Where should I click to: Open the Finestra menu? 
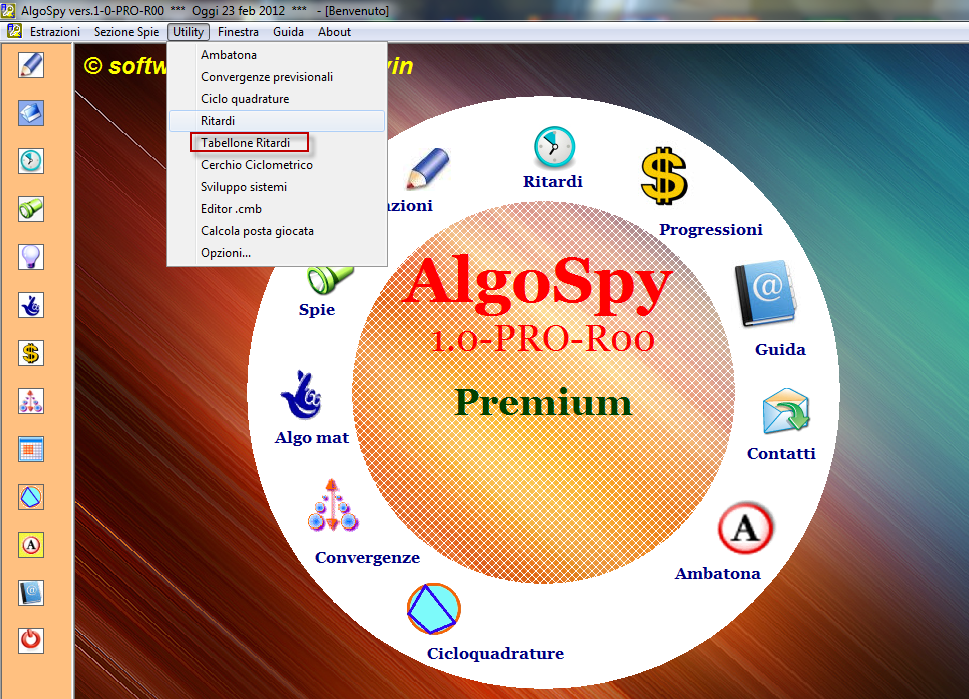(238, 32)
